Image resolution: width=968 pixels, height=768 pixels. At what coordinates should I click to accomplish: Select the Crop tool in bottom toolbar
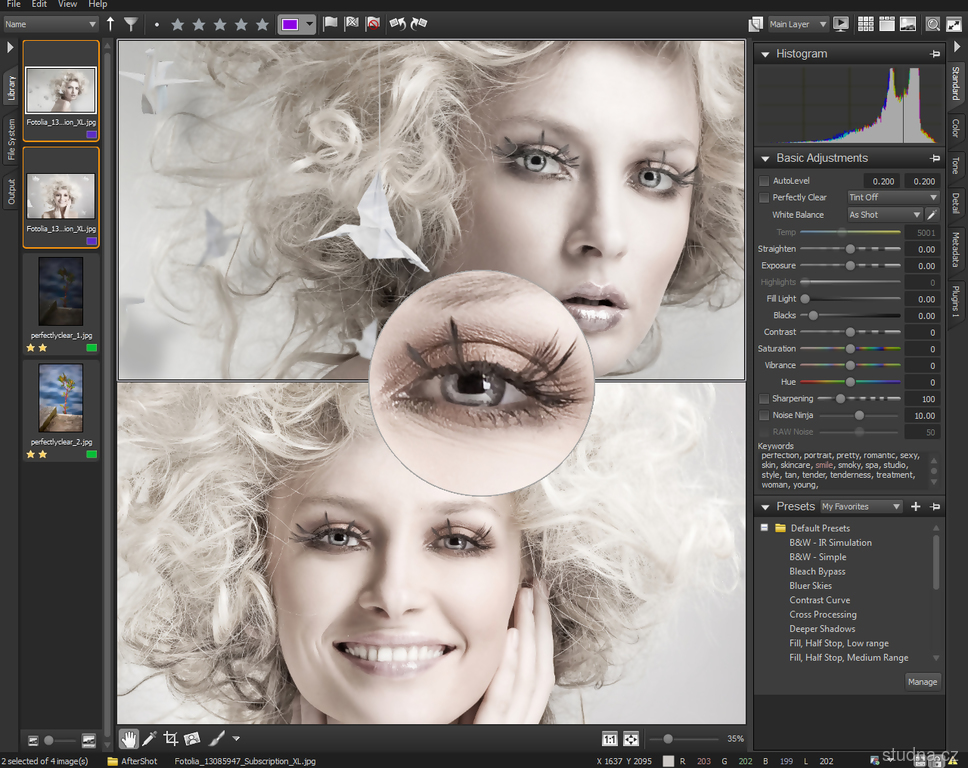[x=170, y=739]
